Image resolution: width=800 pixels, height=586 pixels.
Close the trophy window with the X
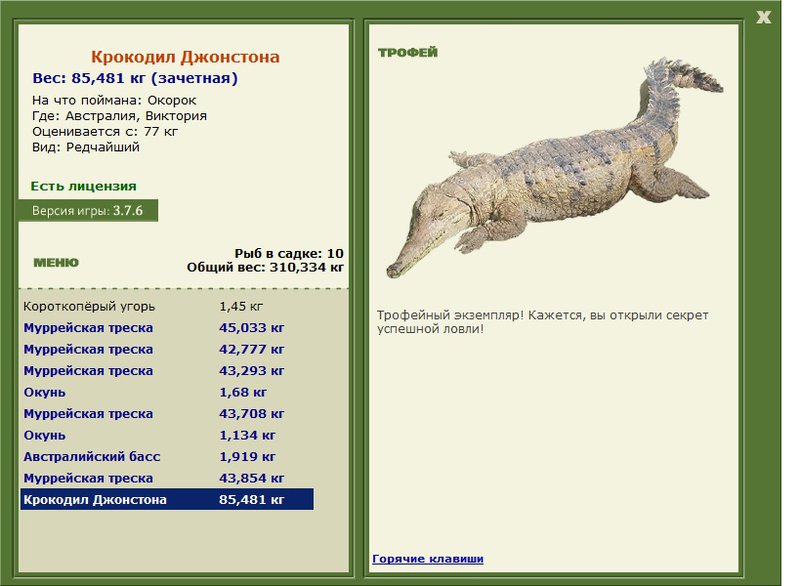pos(763,17)
